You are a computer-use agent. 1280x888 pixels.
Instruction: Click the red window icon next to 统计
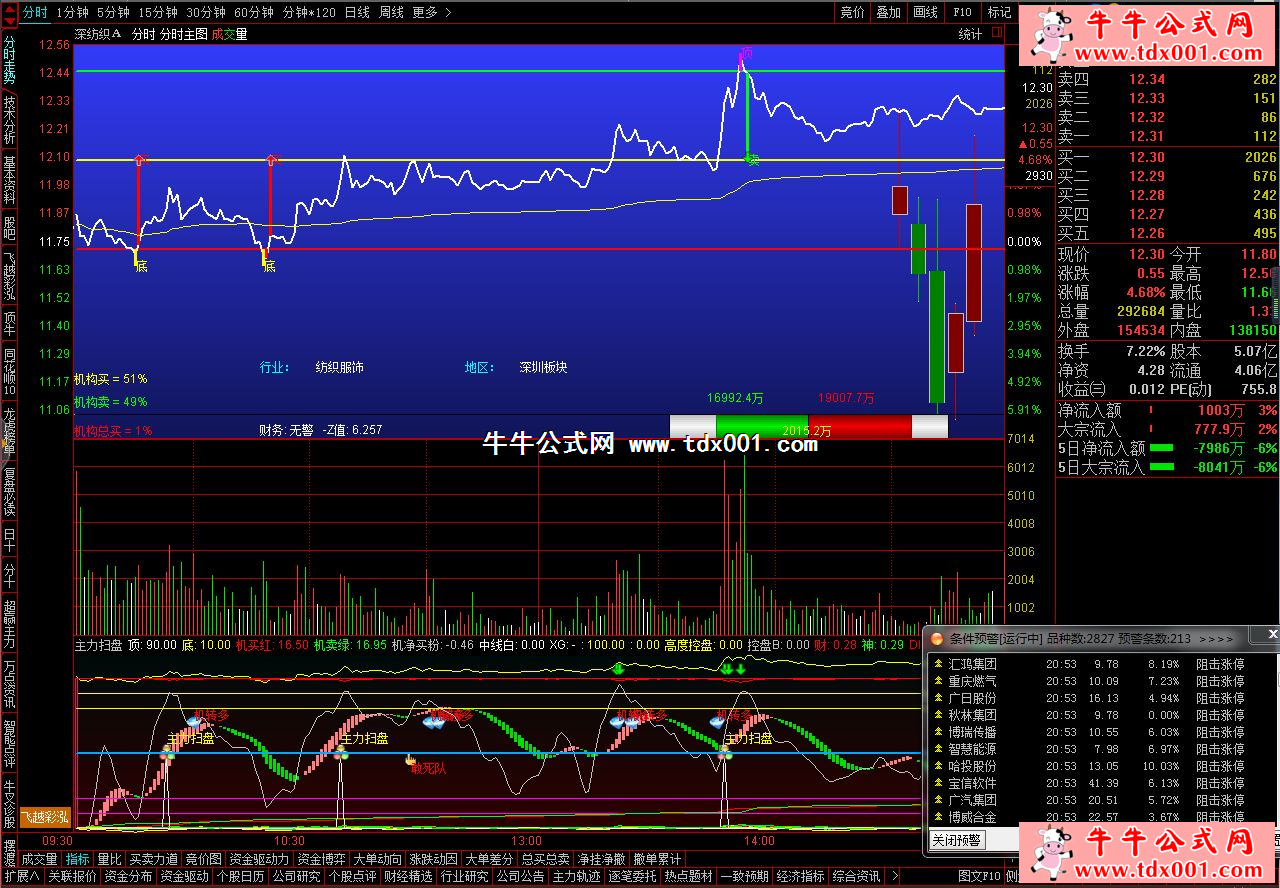tap(996, 34)
